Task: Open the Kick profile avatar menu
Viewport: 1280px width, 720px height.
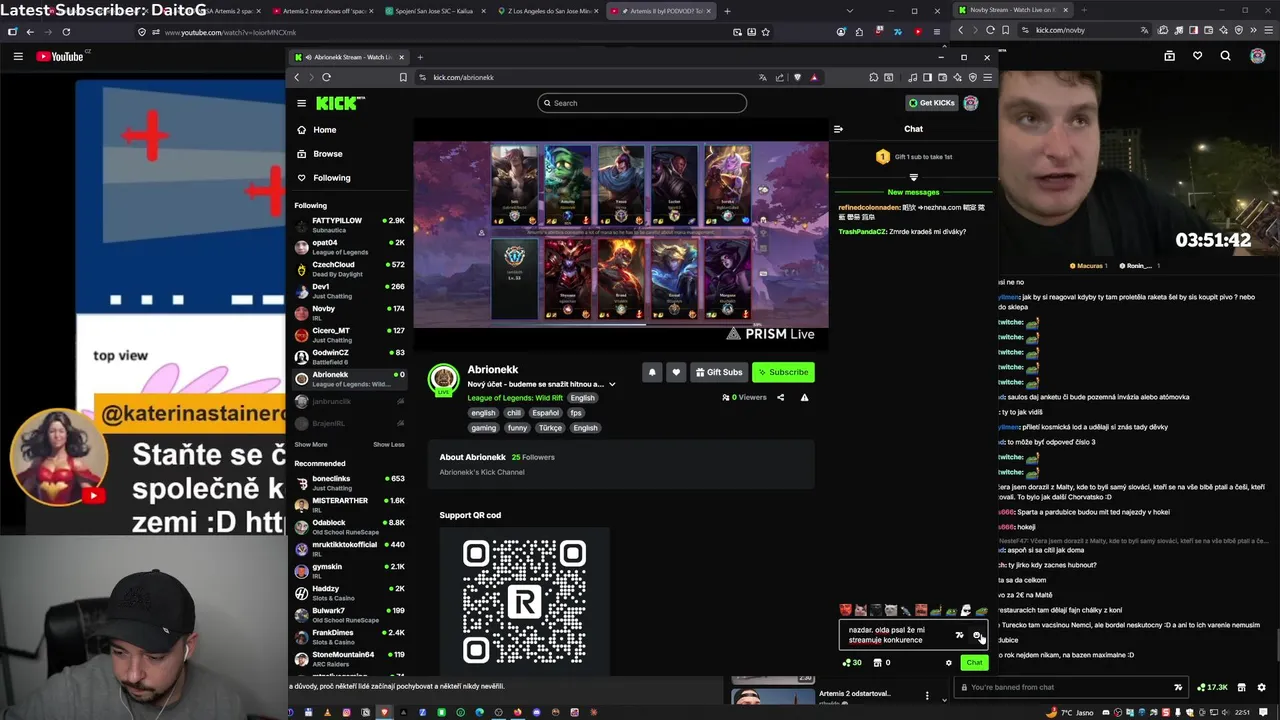Action: click(x=970, y=103)
